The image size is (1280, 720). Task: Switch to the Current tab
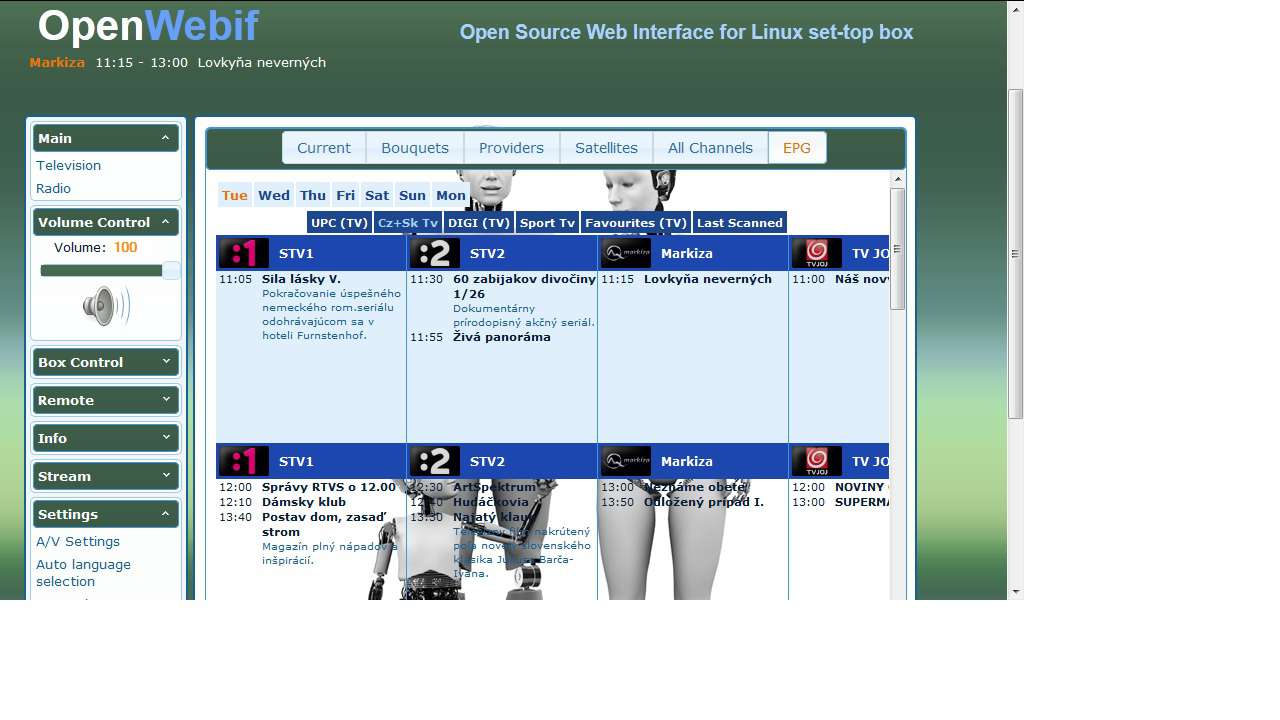(324, 148)
